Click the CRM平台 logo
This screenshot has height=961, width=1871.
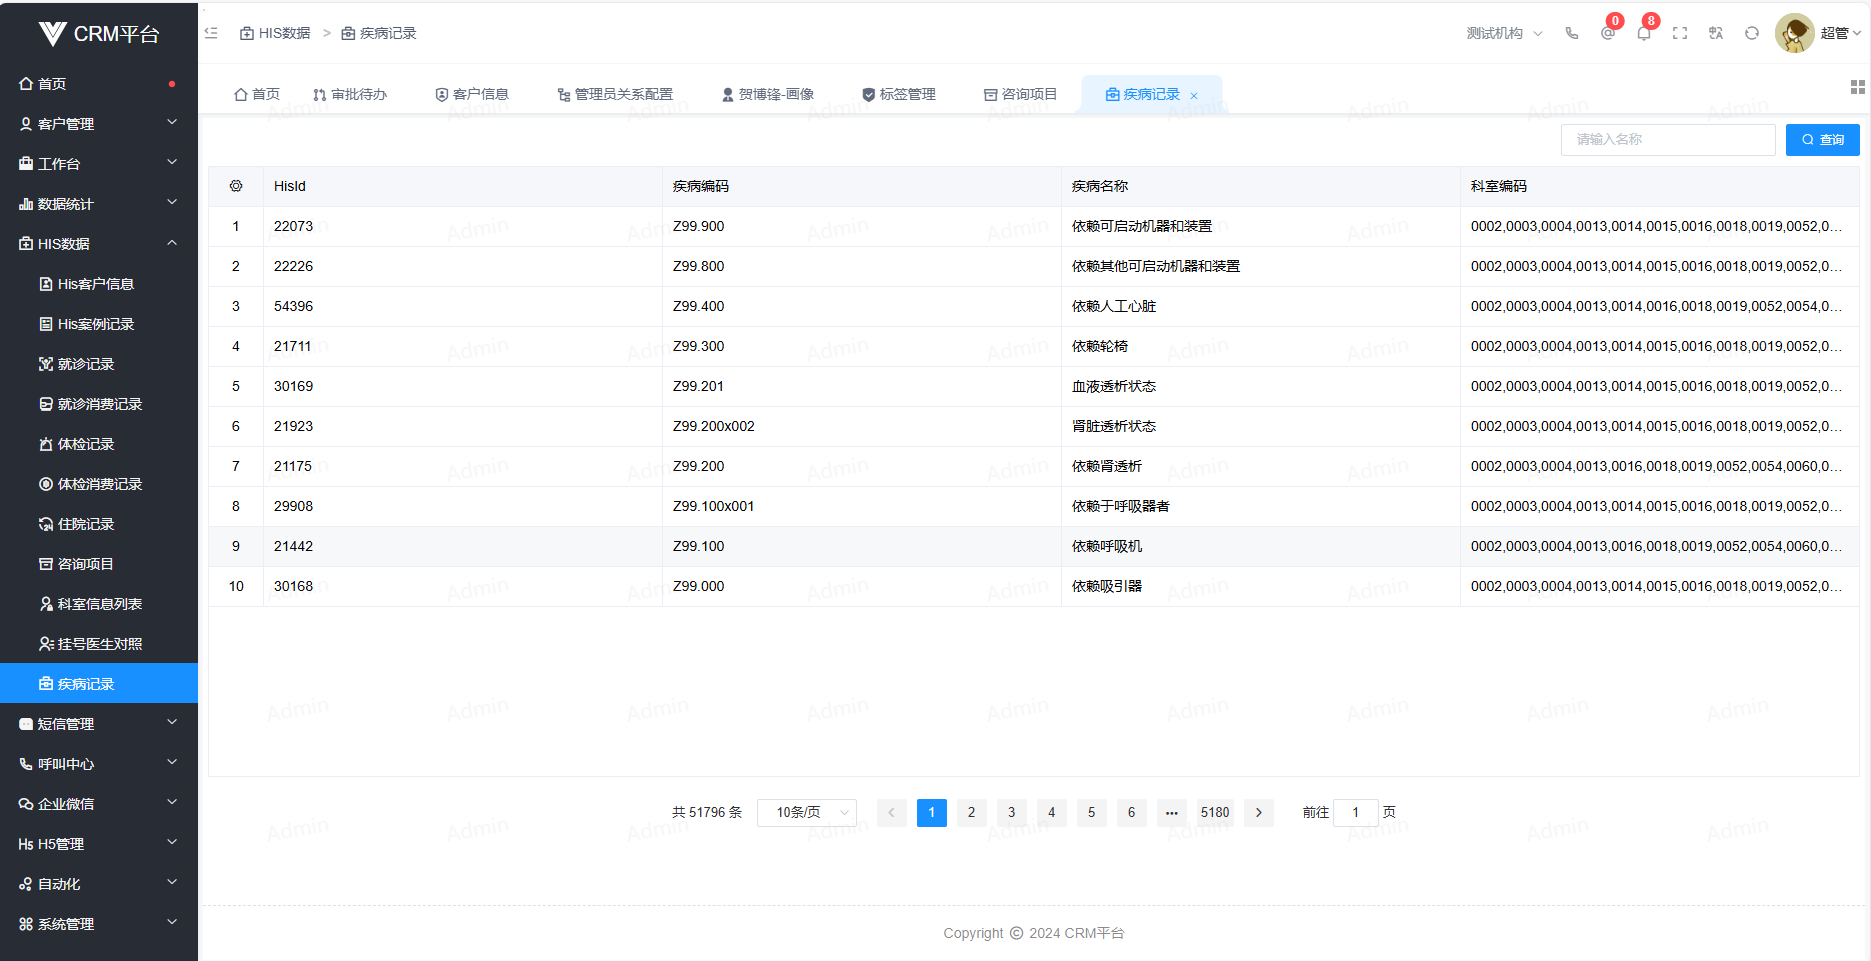[x=99, y=34]
